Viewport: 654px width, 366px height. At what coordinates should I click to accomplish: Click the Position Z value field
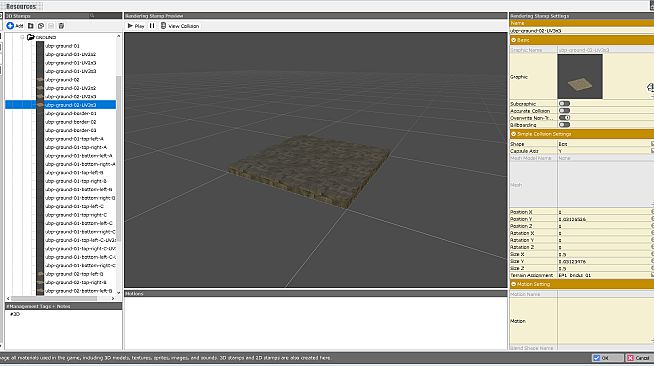click(605, 226)
